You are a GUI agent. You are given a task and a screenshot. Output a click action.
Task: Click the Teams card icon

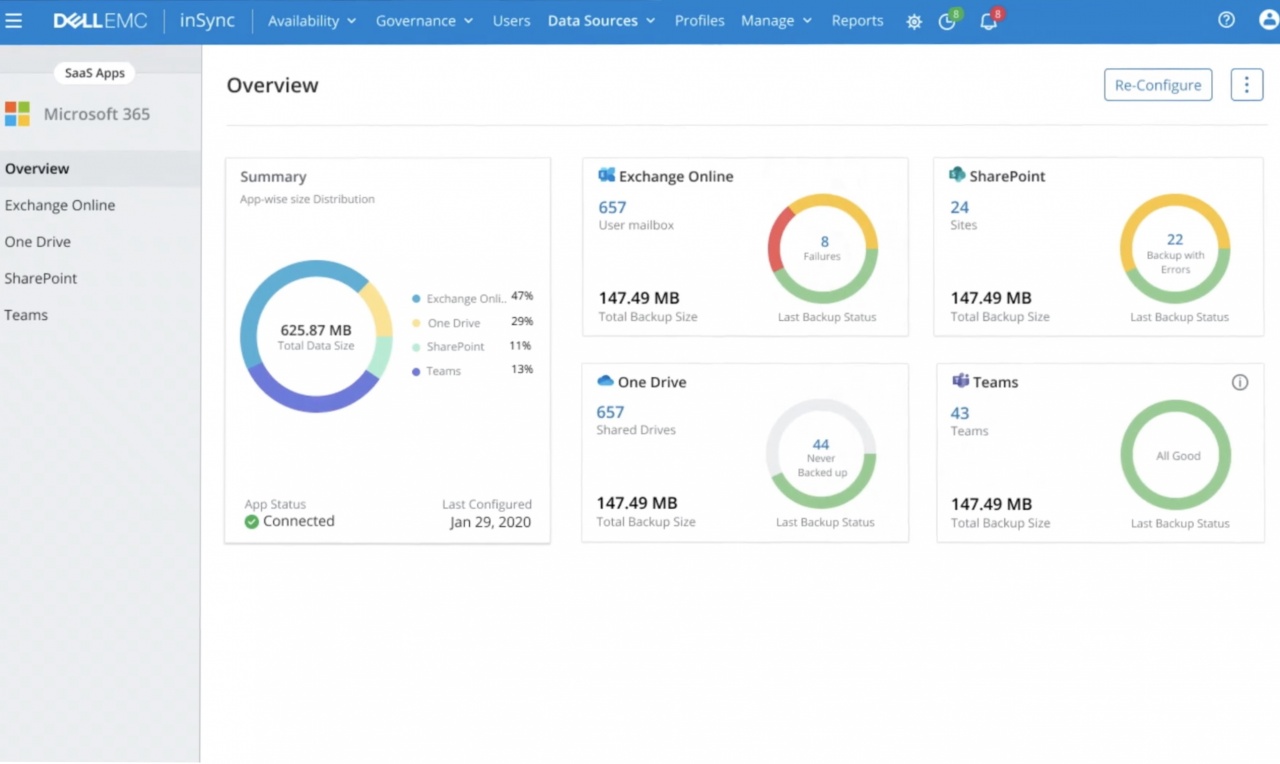960,381
